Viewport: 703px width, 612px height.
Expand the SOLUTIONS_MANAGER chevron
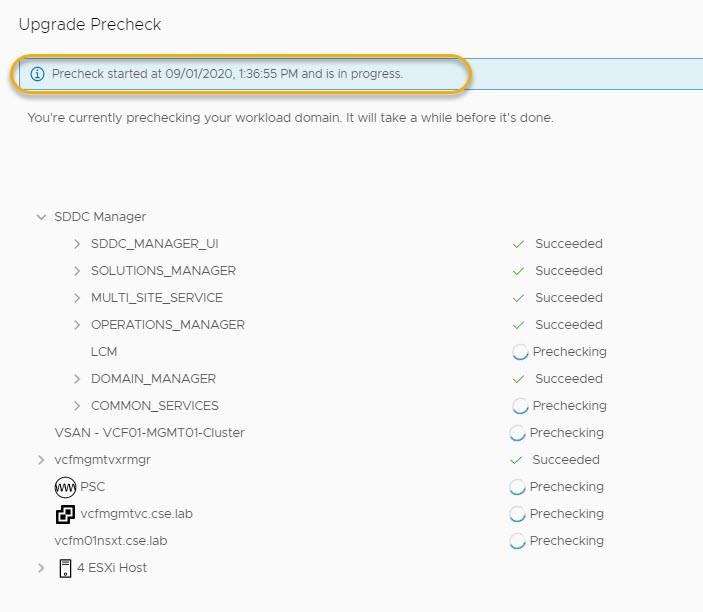(78, 271)
